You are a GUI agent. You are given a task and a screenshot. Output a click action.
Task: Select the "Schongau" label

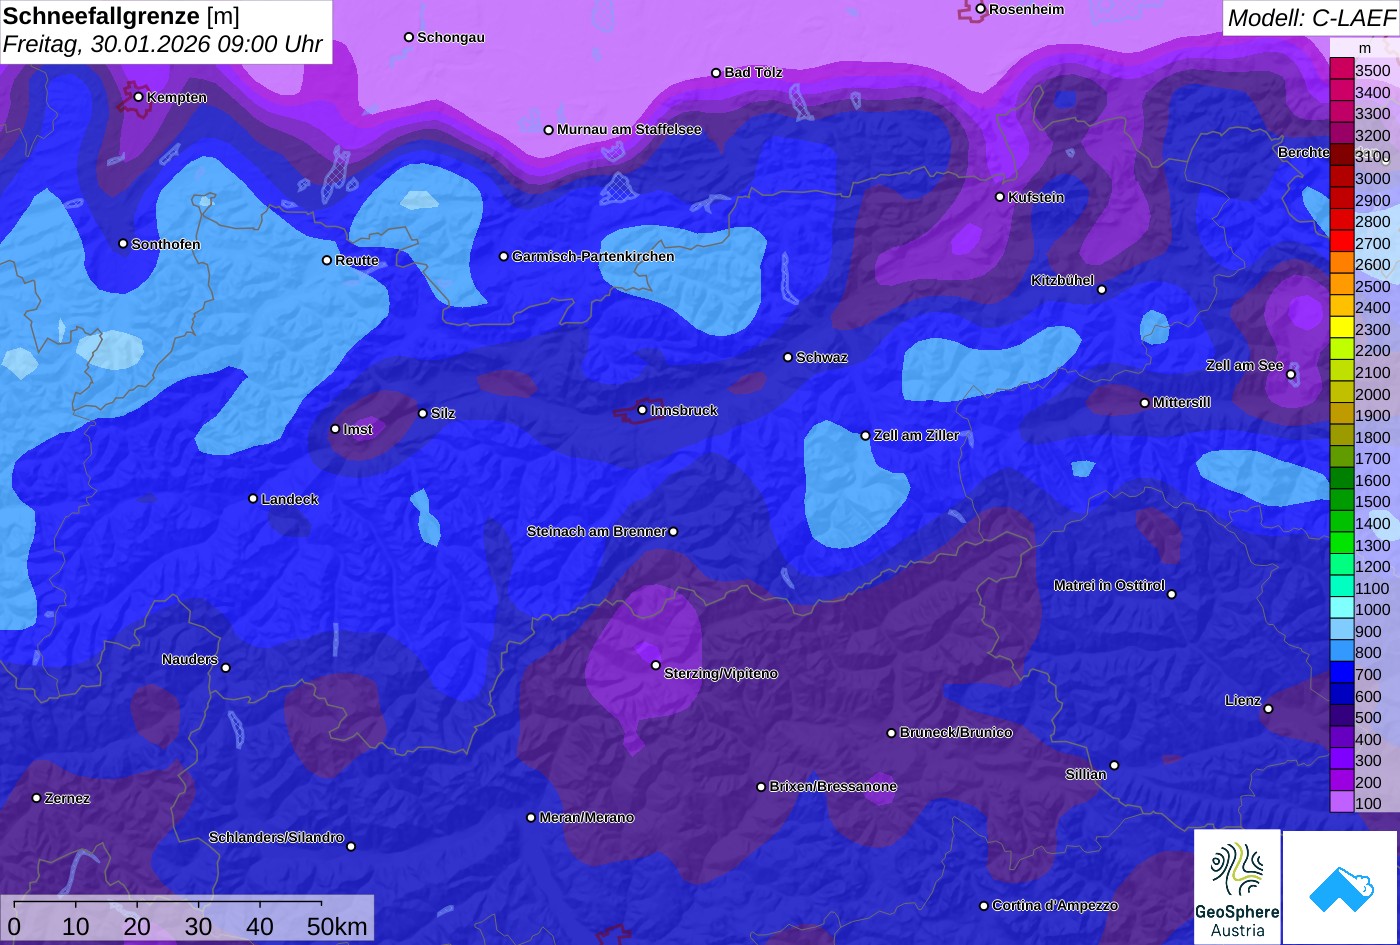(x=451, y=38)
